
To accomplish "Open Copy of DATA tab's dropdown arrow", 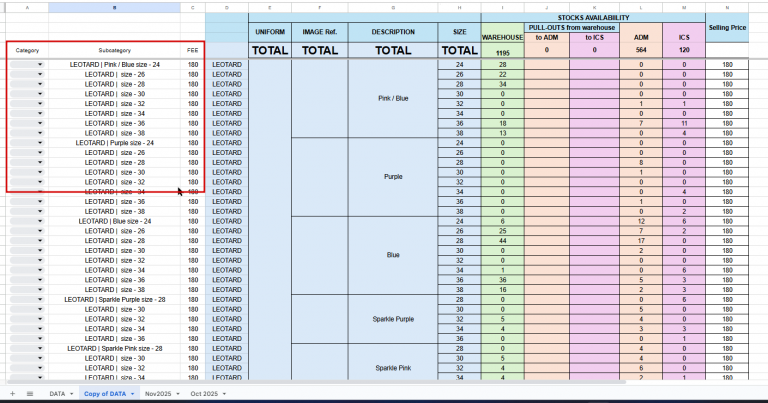I will click(132, 394).
